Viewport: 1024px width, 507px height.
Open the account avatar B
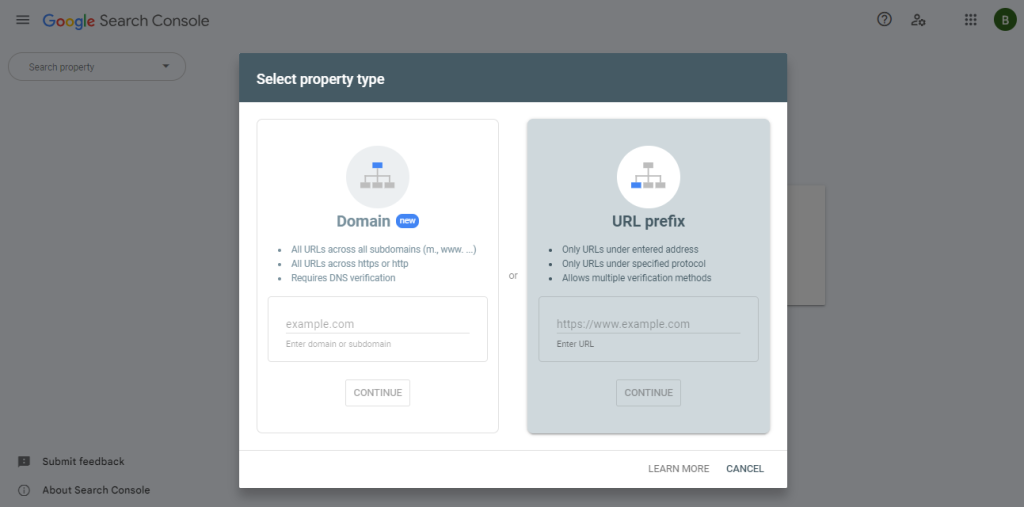click(1005, 20)
